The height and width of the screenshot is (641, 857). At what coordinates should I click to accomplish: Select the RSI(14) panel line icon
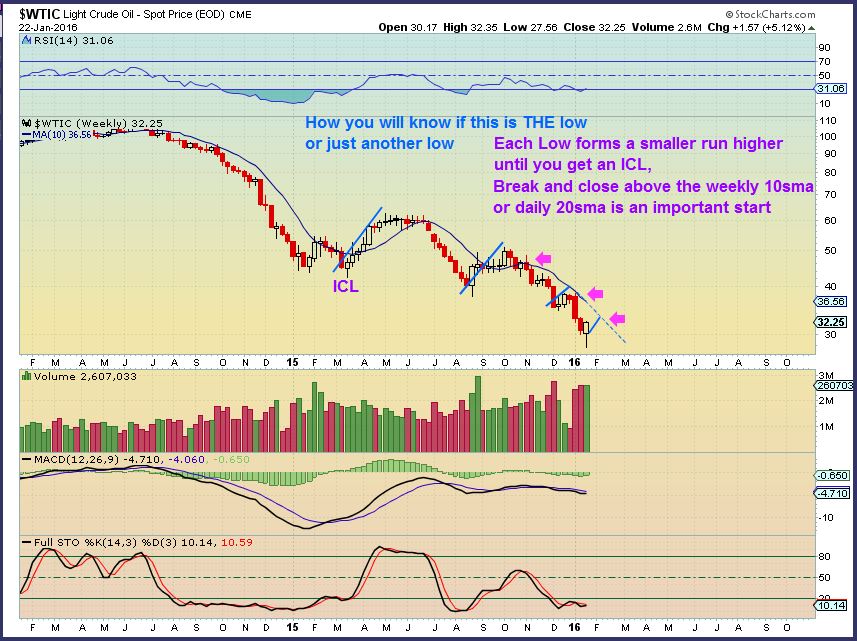tap(27, 41)
